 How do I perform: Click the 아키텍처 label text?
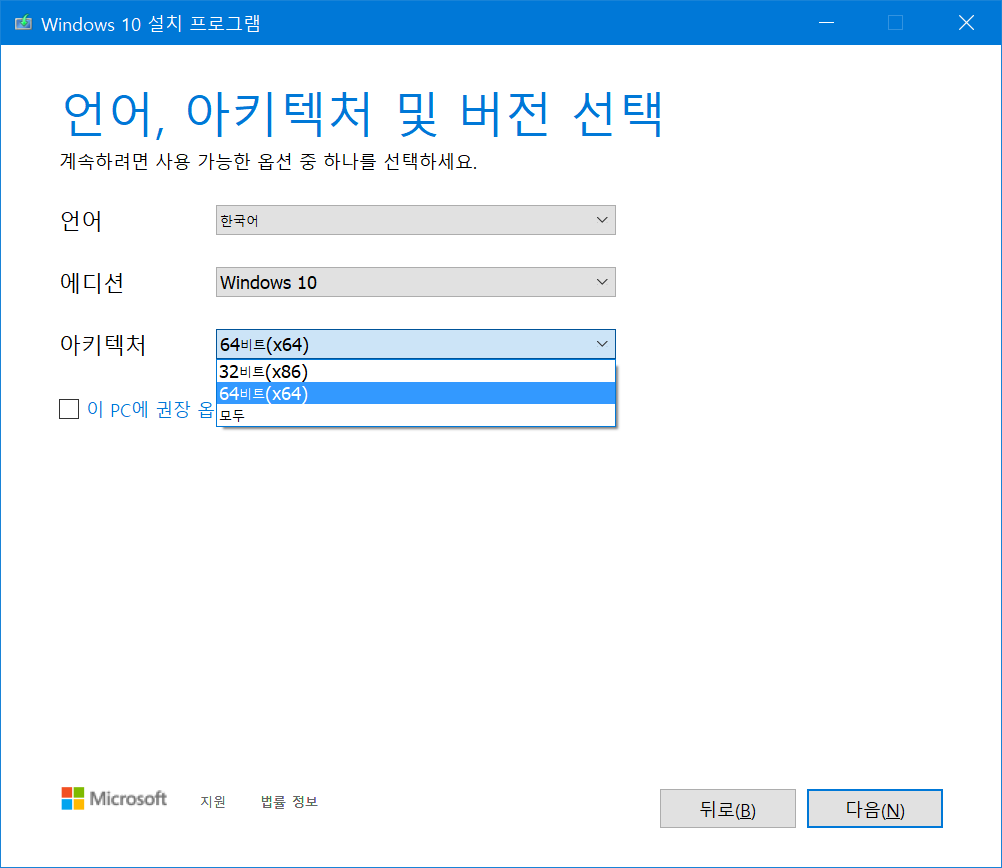click(103, 345)
